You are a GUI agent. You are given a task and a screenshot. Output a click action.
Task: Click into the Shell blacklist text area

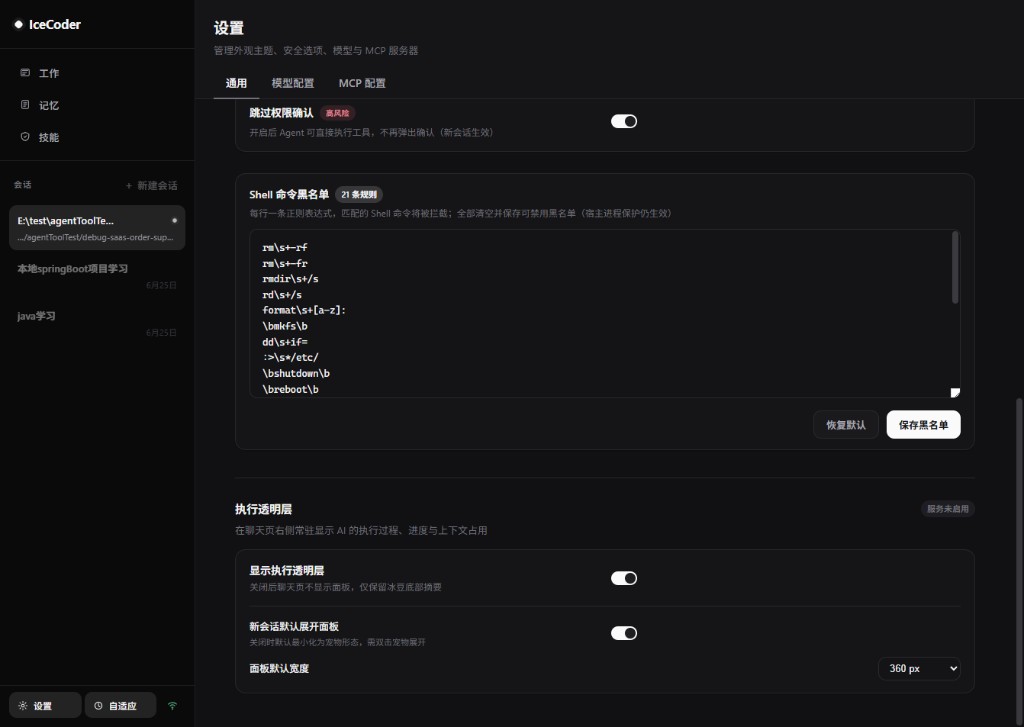[x=605, y=314]
